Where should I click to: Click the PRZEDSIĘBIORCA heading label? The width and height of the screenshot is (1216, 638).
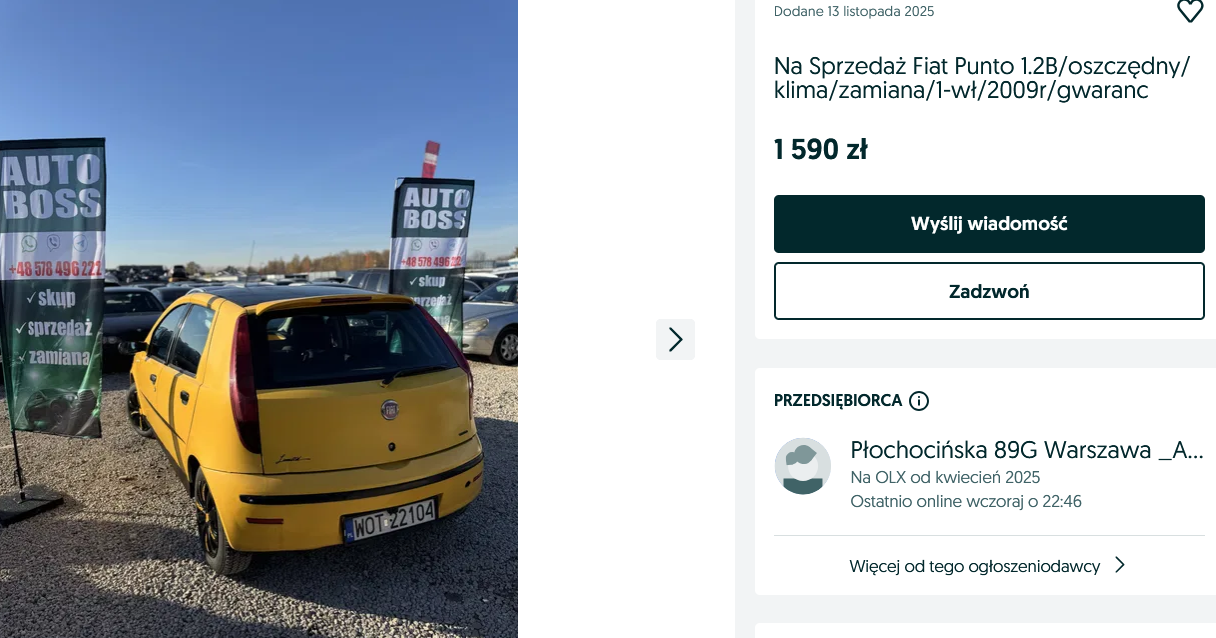[838, 401]
